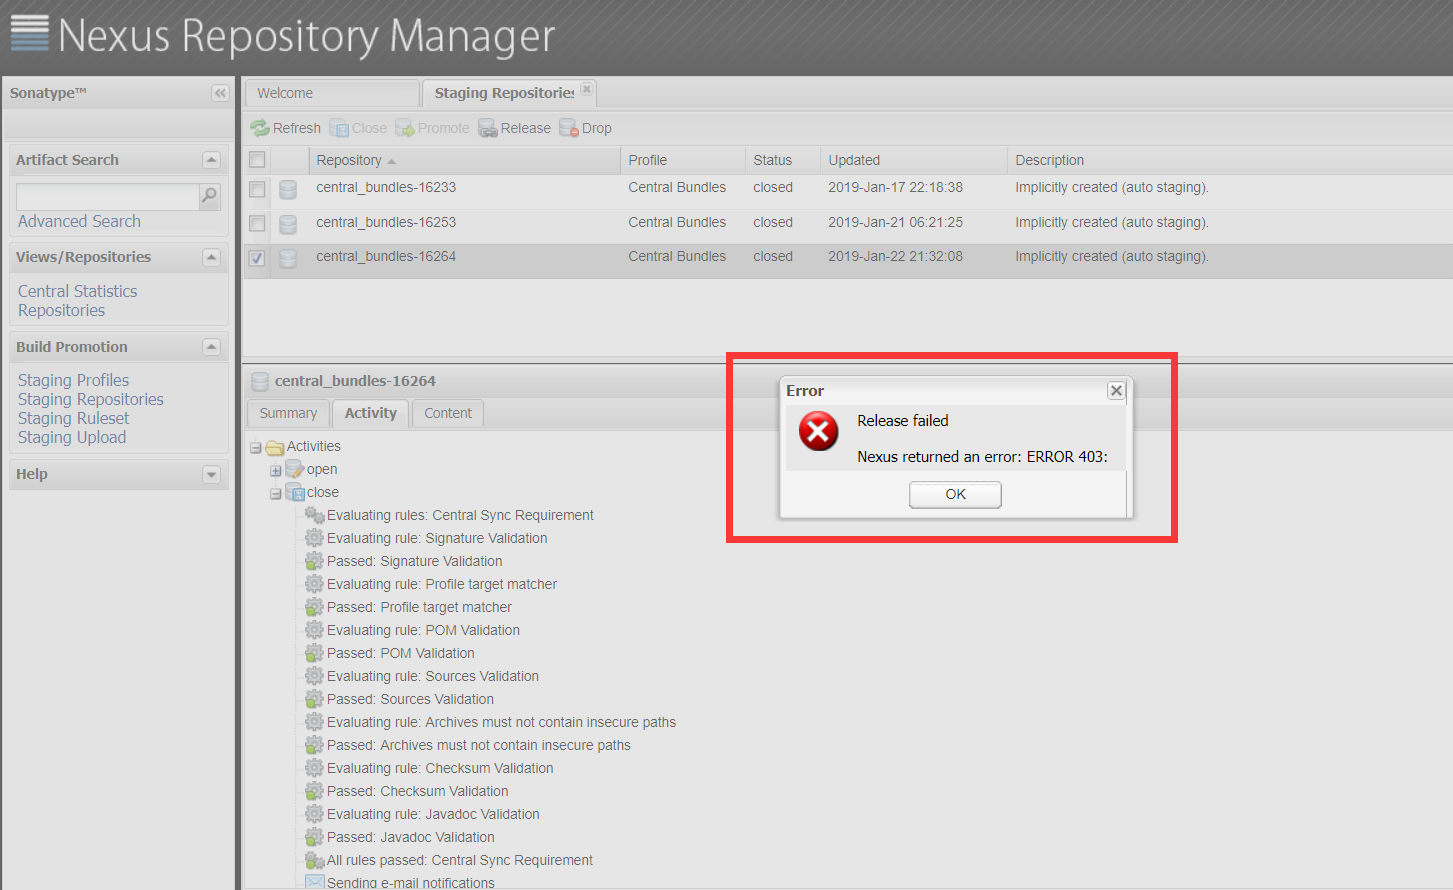Viewport: 1453px width, 890px height.
Task: Close the Error dialog with X icon
Action: pos(1116,390)
